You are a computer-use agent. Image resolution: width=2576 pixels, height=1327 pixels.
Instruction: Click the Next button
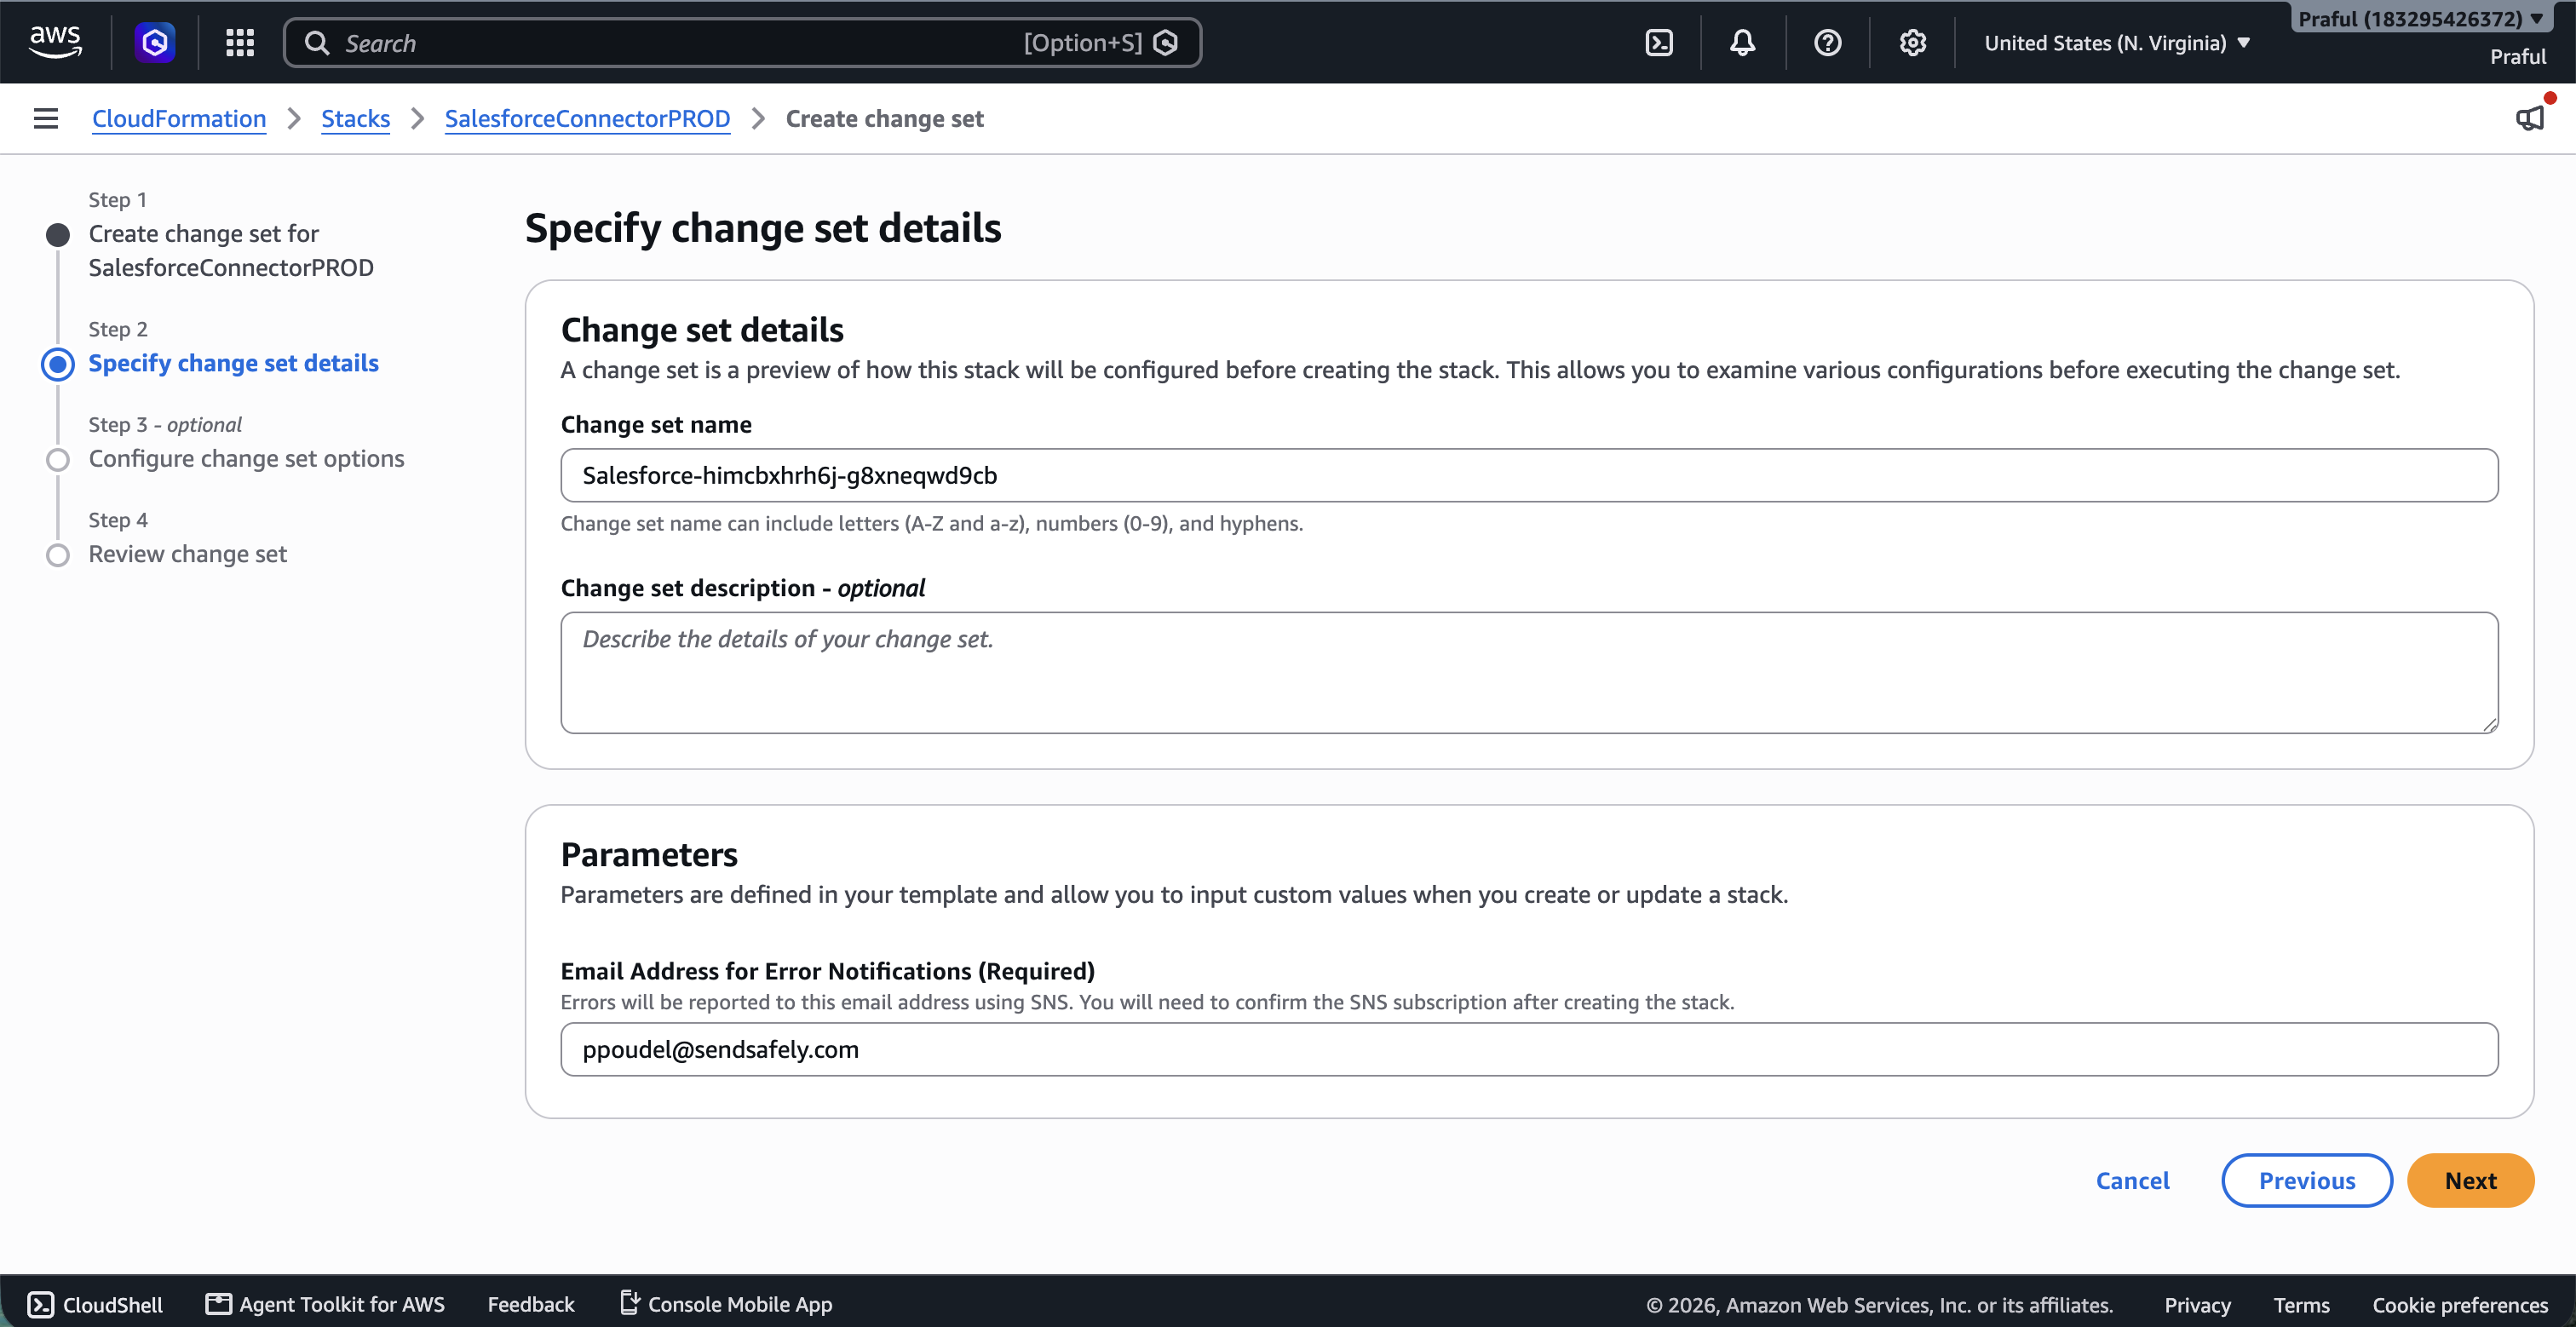(2470, 1180)
